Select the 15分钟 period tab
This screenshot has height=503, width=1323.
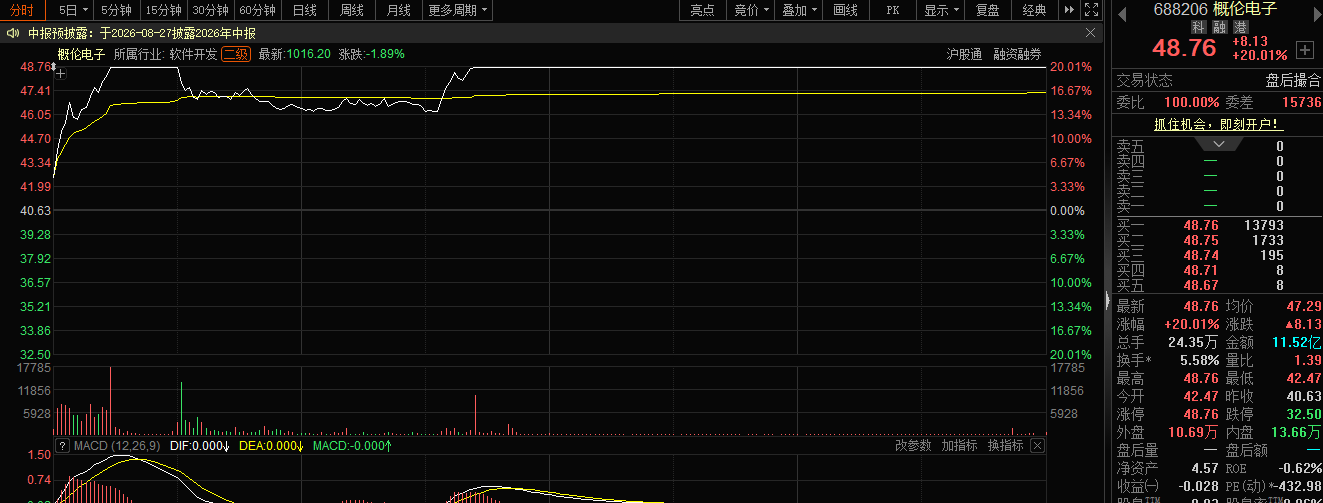click(164, 10)
